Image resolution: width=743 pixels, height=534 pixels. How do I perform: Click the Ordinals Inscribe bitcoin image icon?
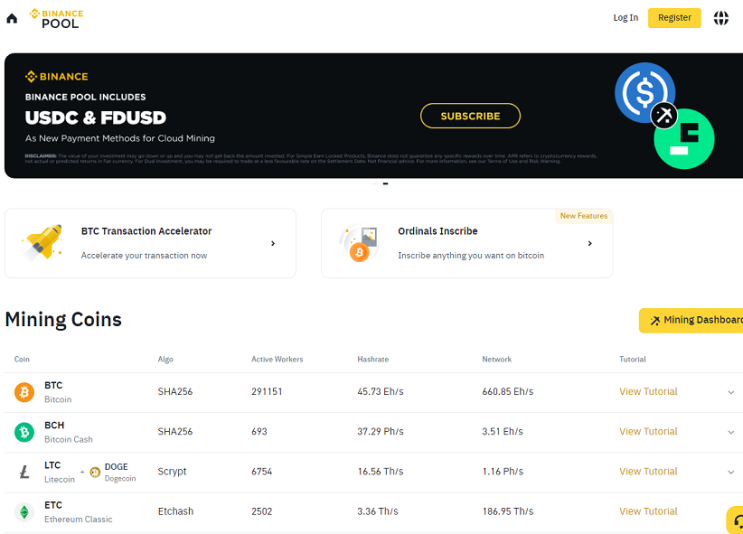(359, 244)
